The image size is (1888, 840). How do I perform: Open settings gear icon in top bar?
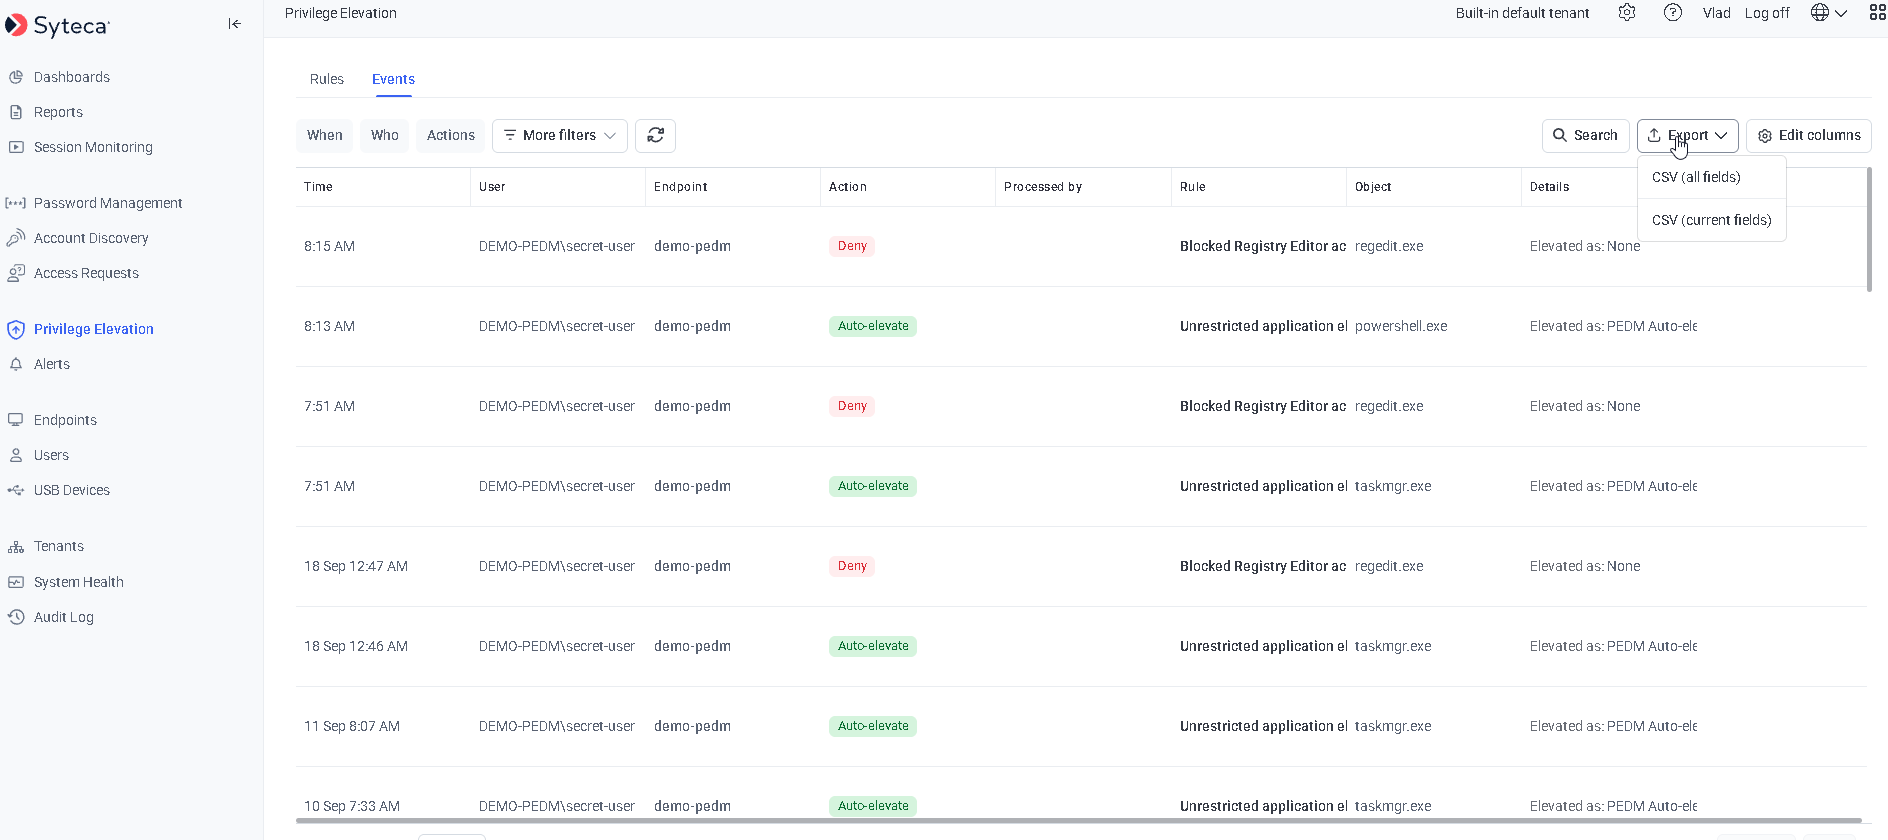tap(1627, 13)
